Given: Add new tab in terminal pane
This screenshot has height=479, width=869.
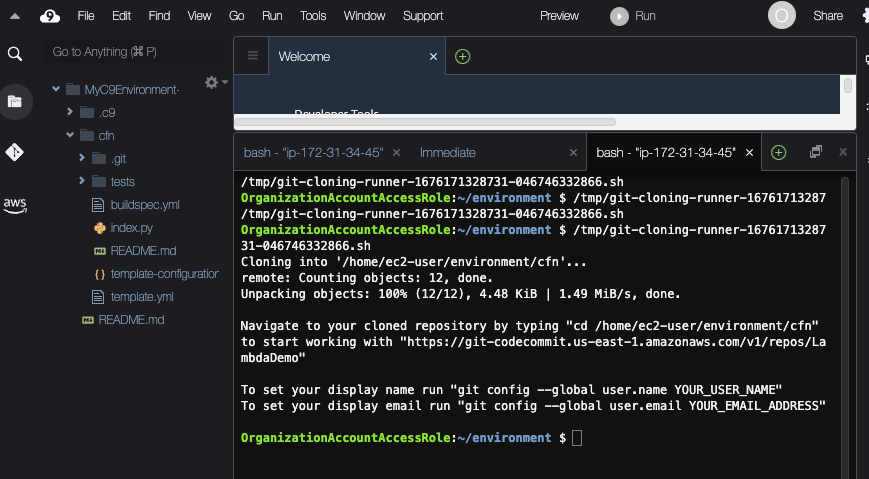Looking at the screenshot, I should pos(778,152).
